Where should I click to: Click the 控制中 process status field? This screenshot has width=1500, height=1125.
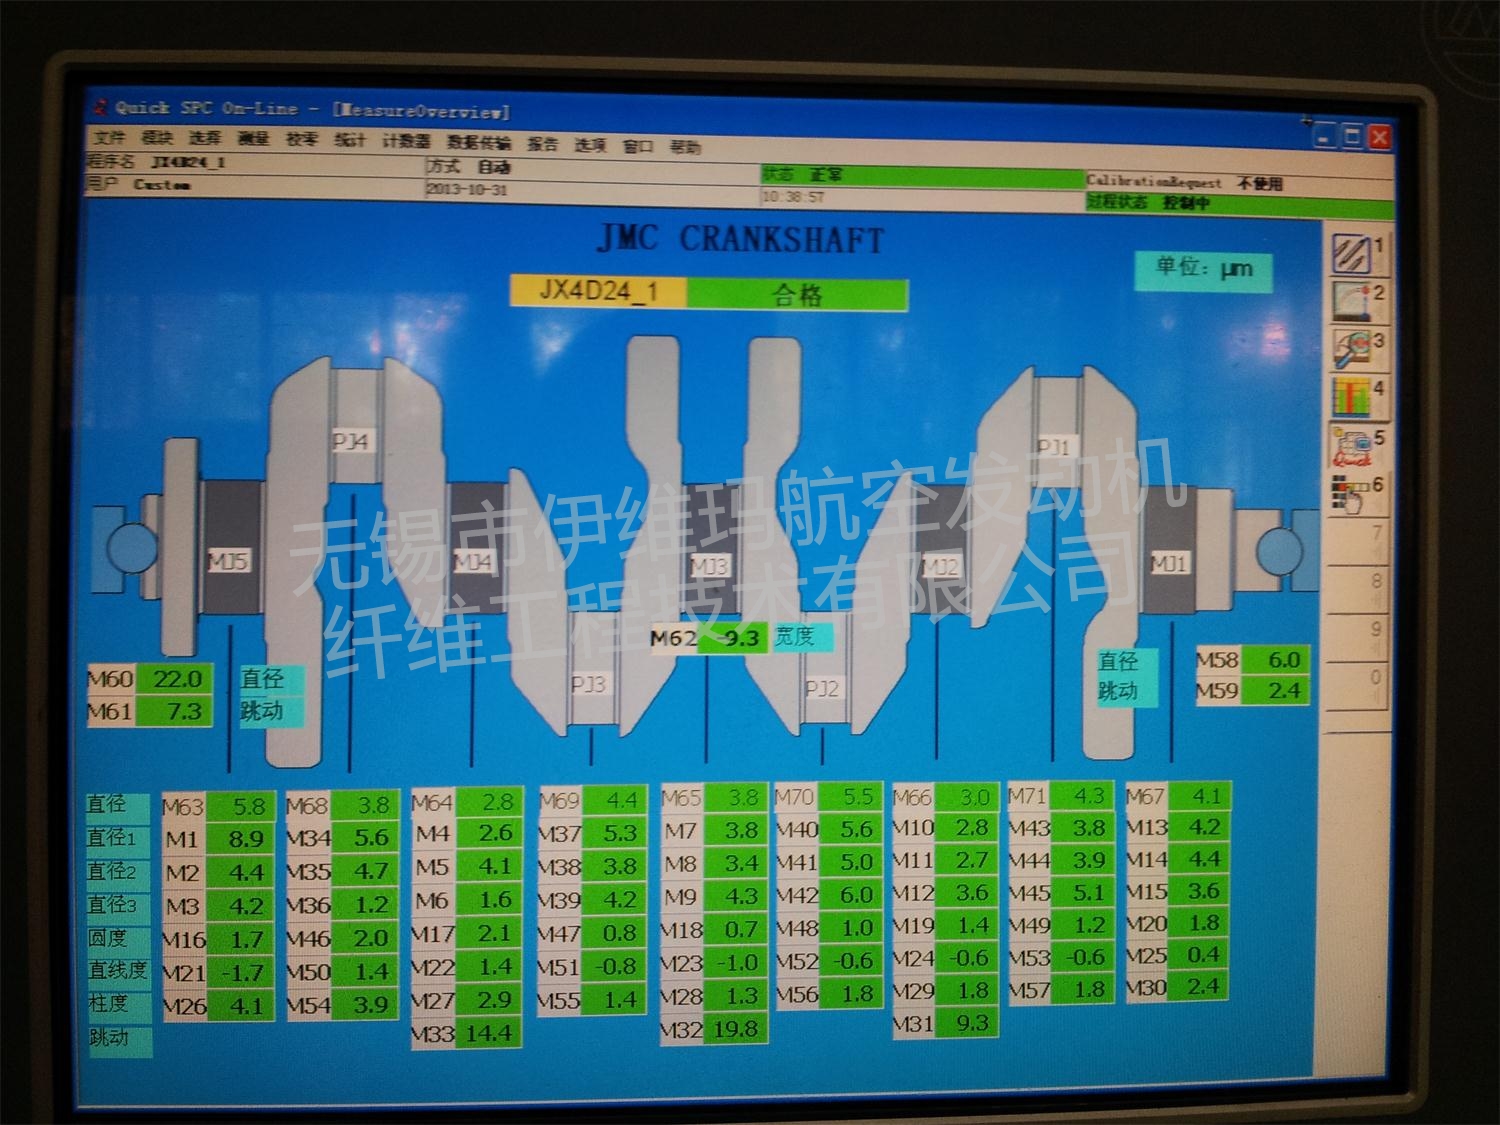1239,203
